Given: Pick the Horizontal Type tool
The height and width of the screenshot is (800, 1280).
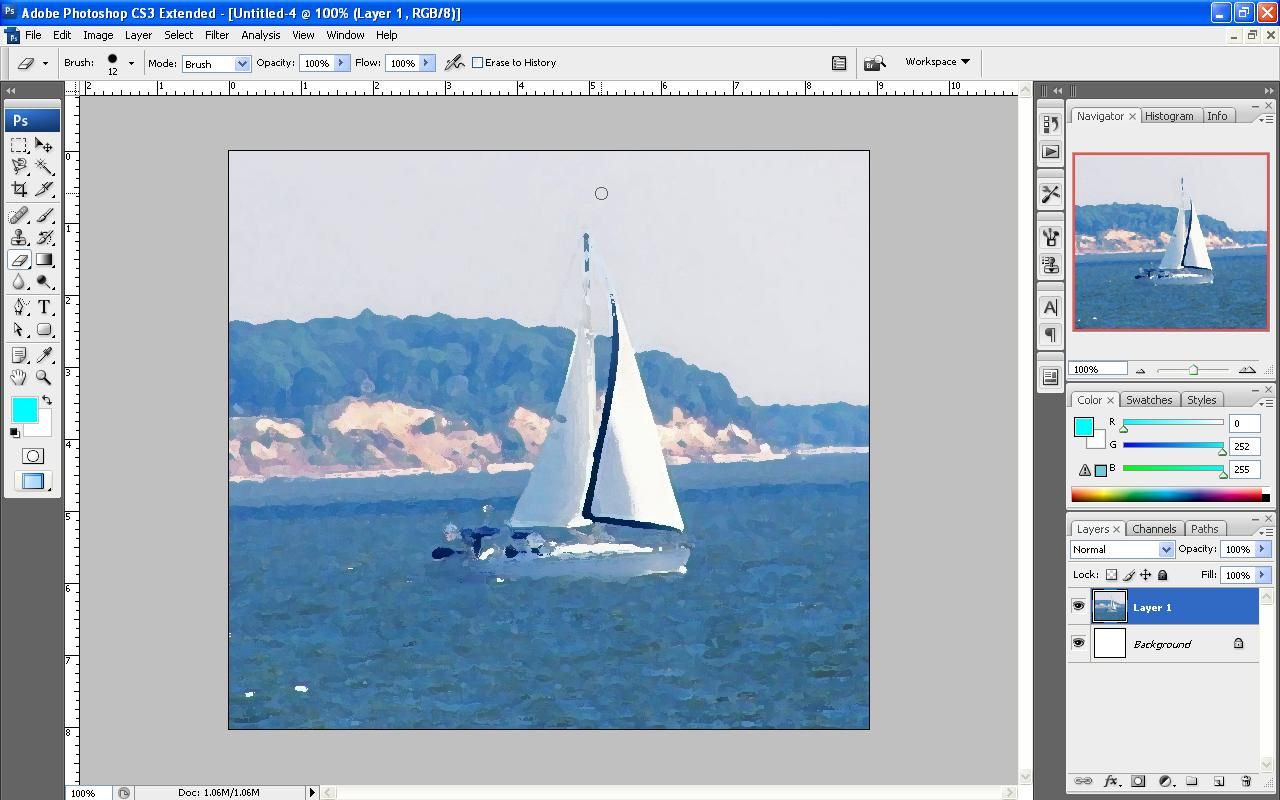Looking at the screenshot, I should pyautogui.click(x=45, y=306).
